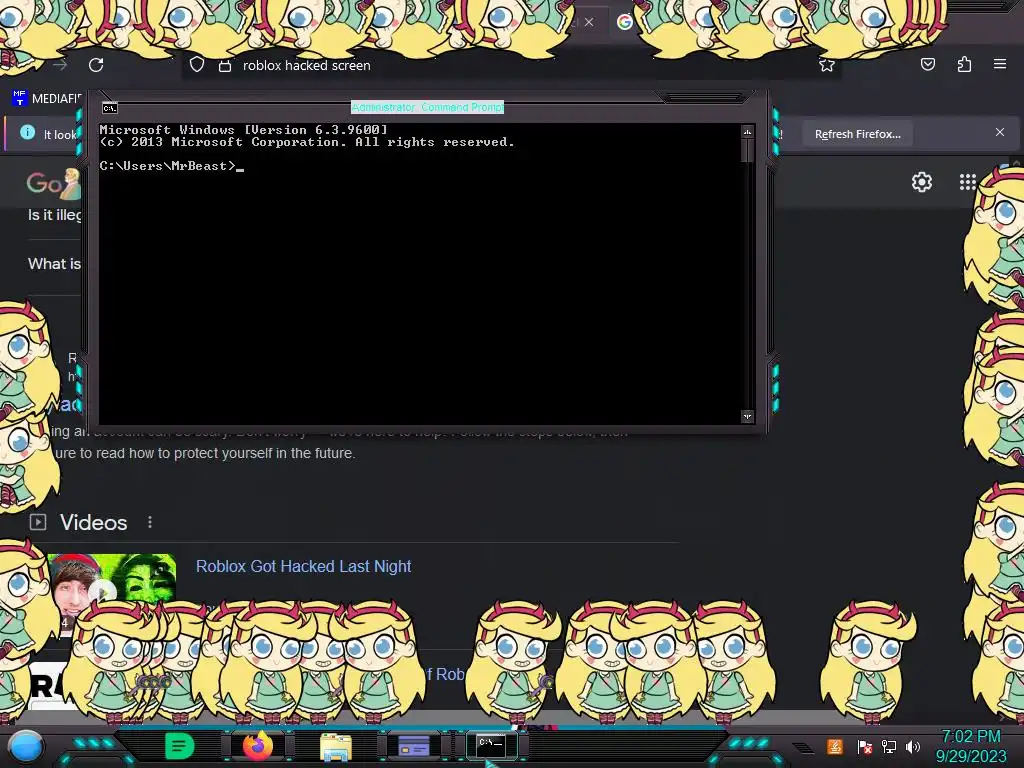Viewport: 1024px width, 768px height.
Task: Open the network tray icon
Action: pyautogui.click(x=889, y=746)
